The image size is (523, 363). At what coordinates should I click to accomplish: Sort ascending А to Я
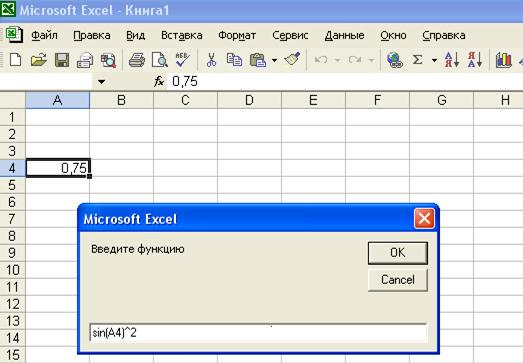pos(452,60)
